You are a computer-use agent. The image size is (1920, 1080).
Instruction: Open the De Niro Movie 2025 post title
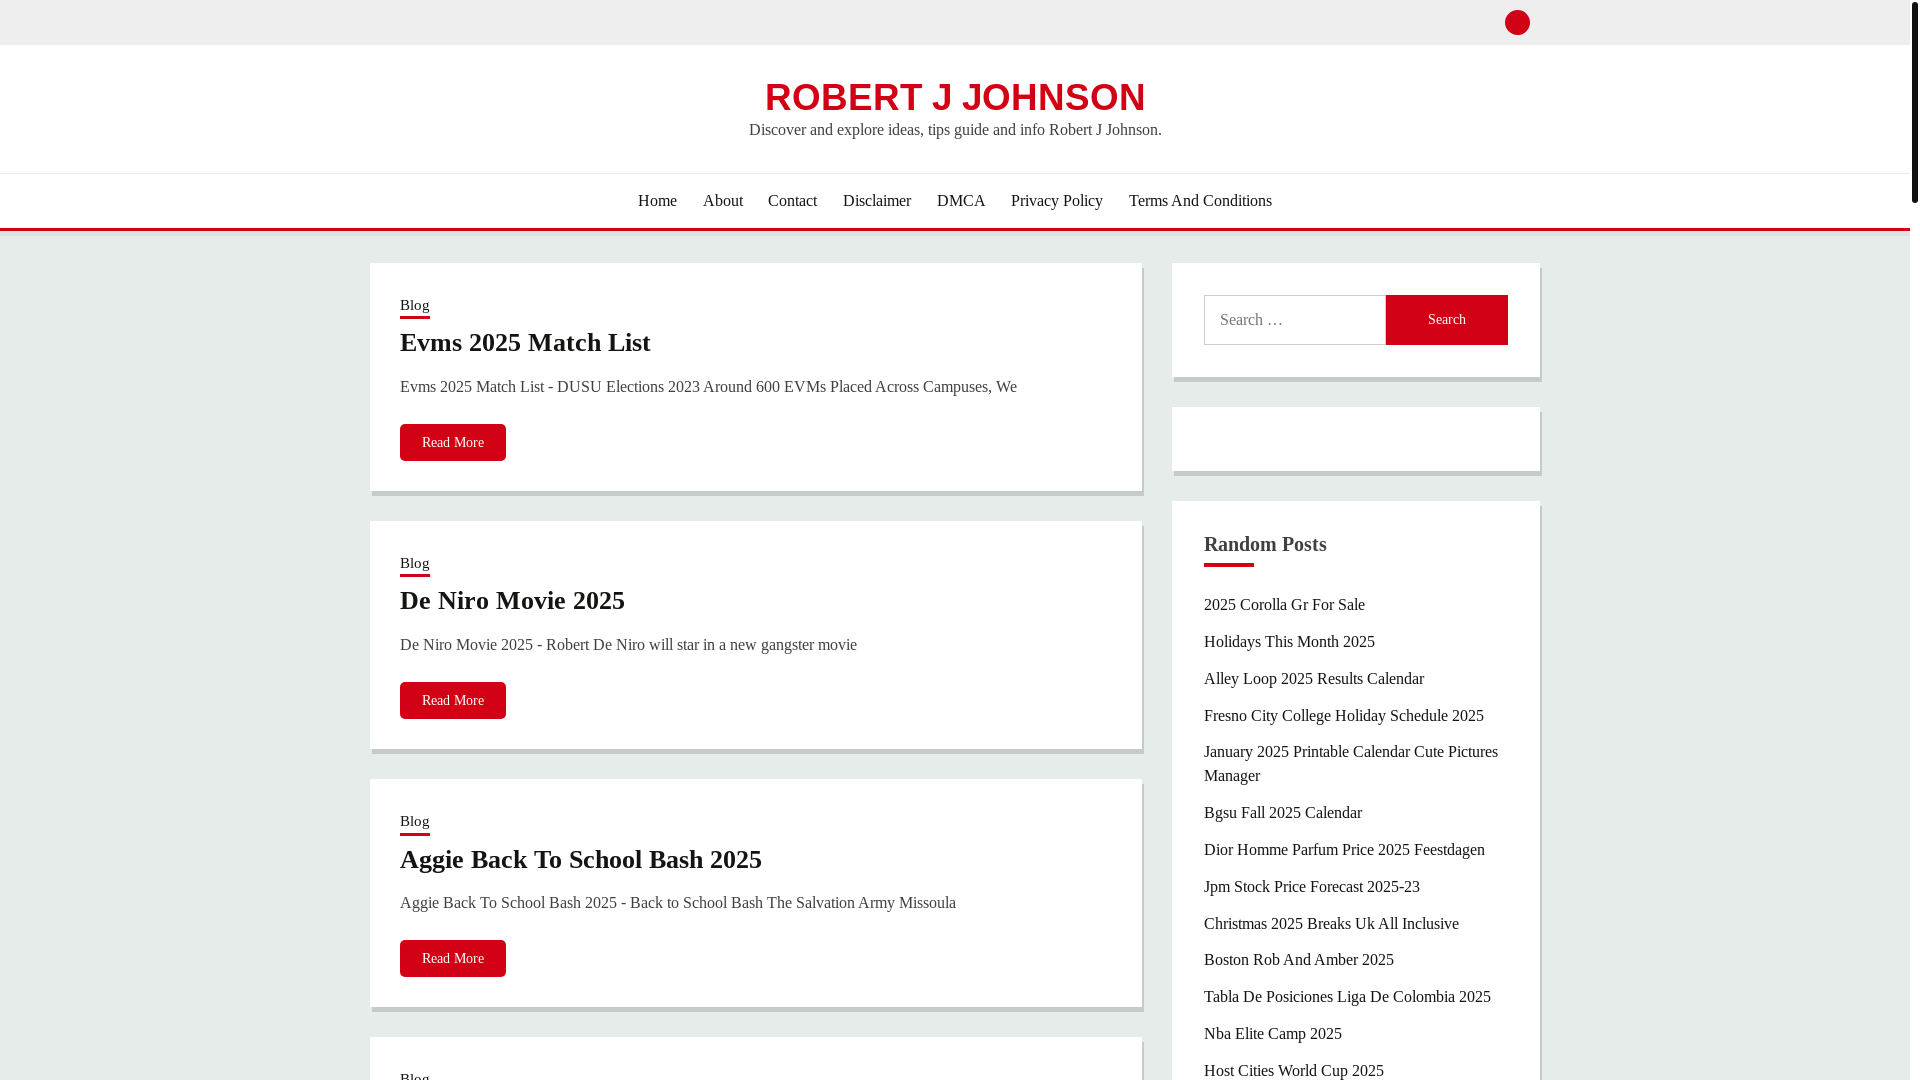[512, 601]
